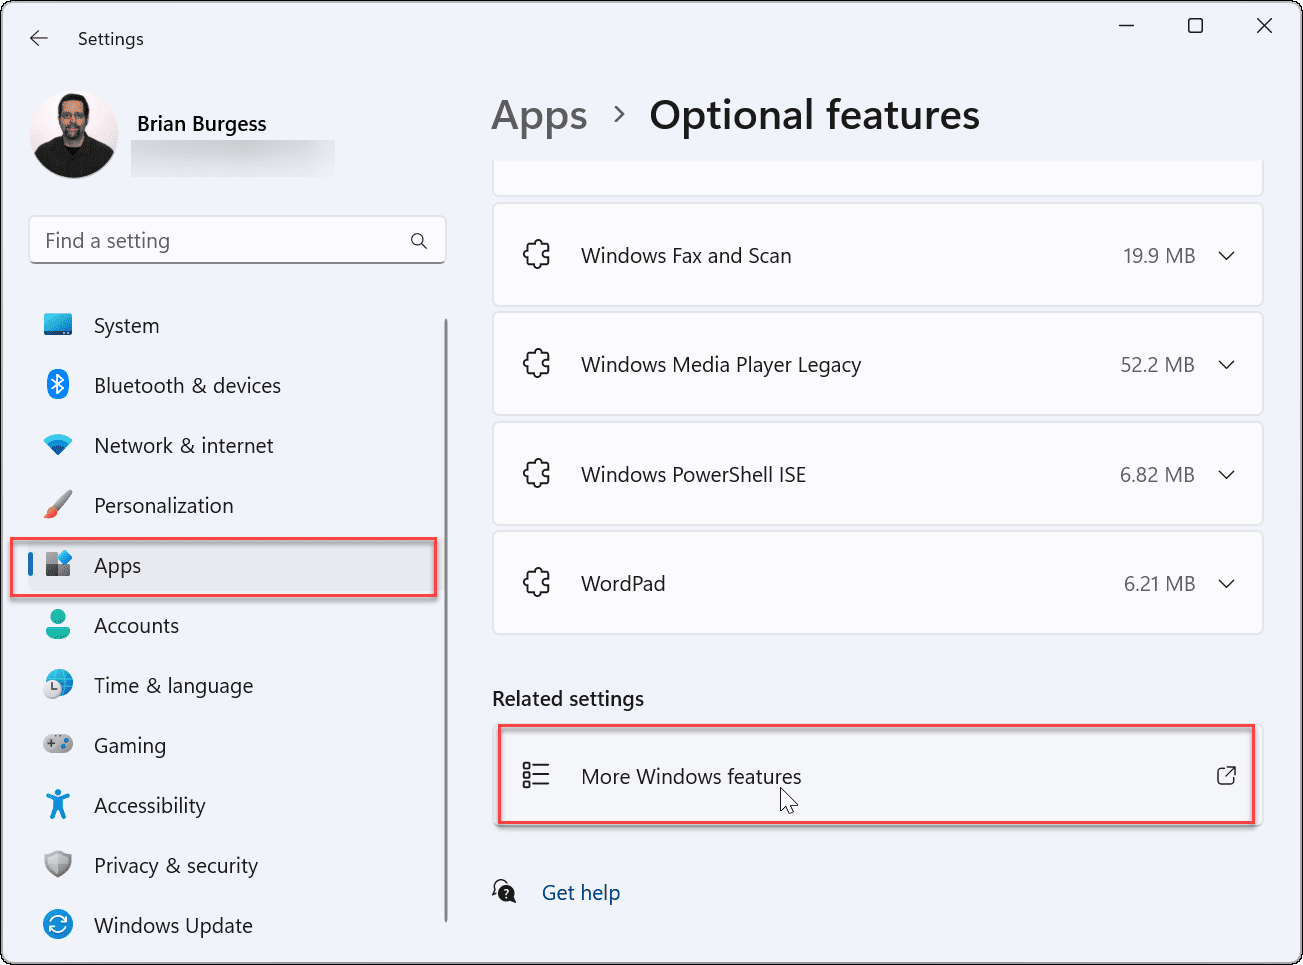Click the Get help question mark icon
This screenshot has width=1303, height=965.
[504, 890]
